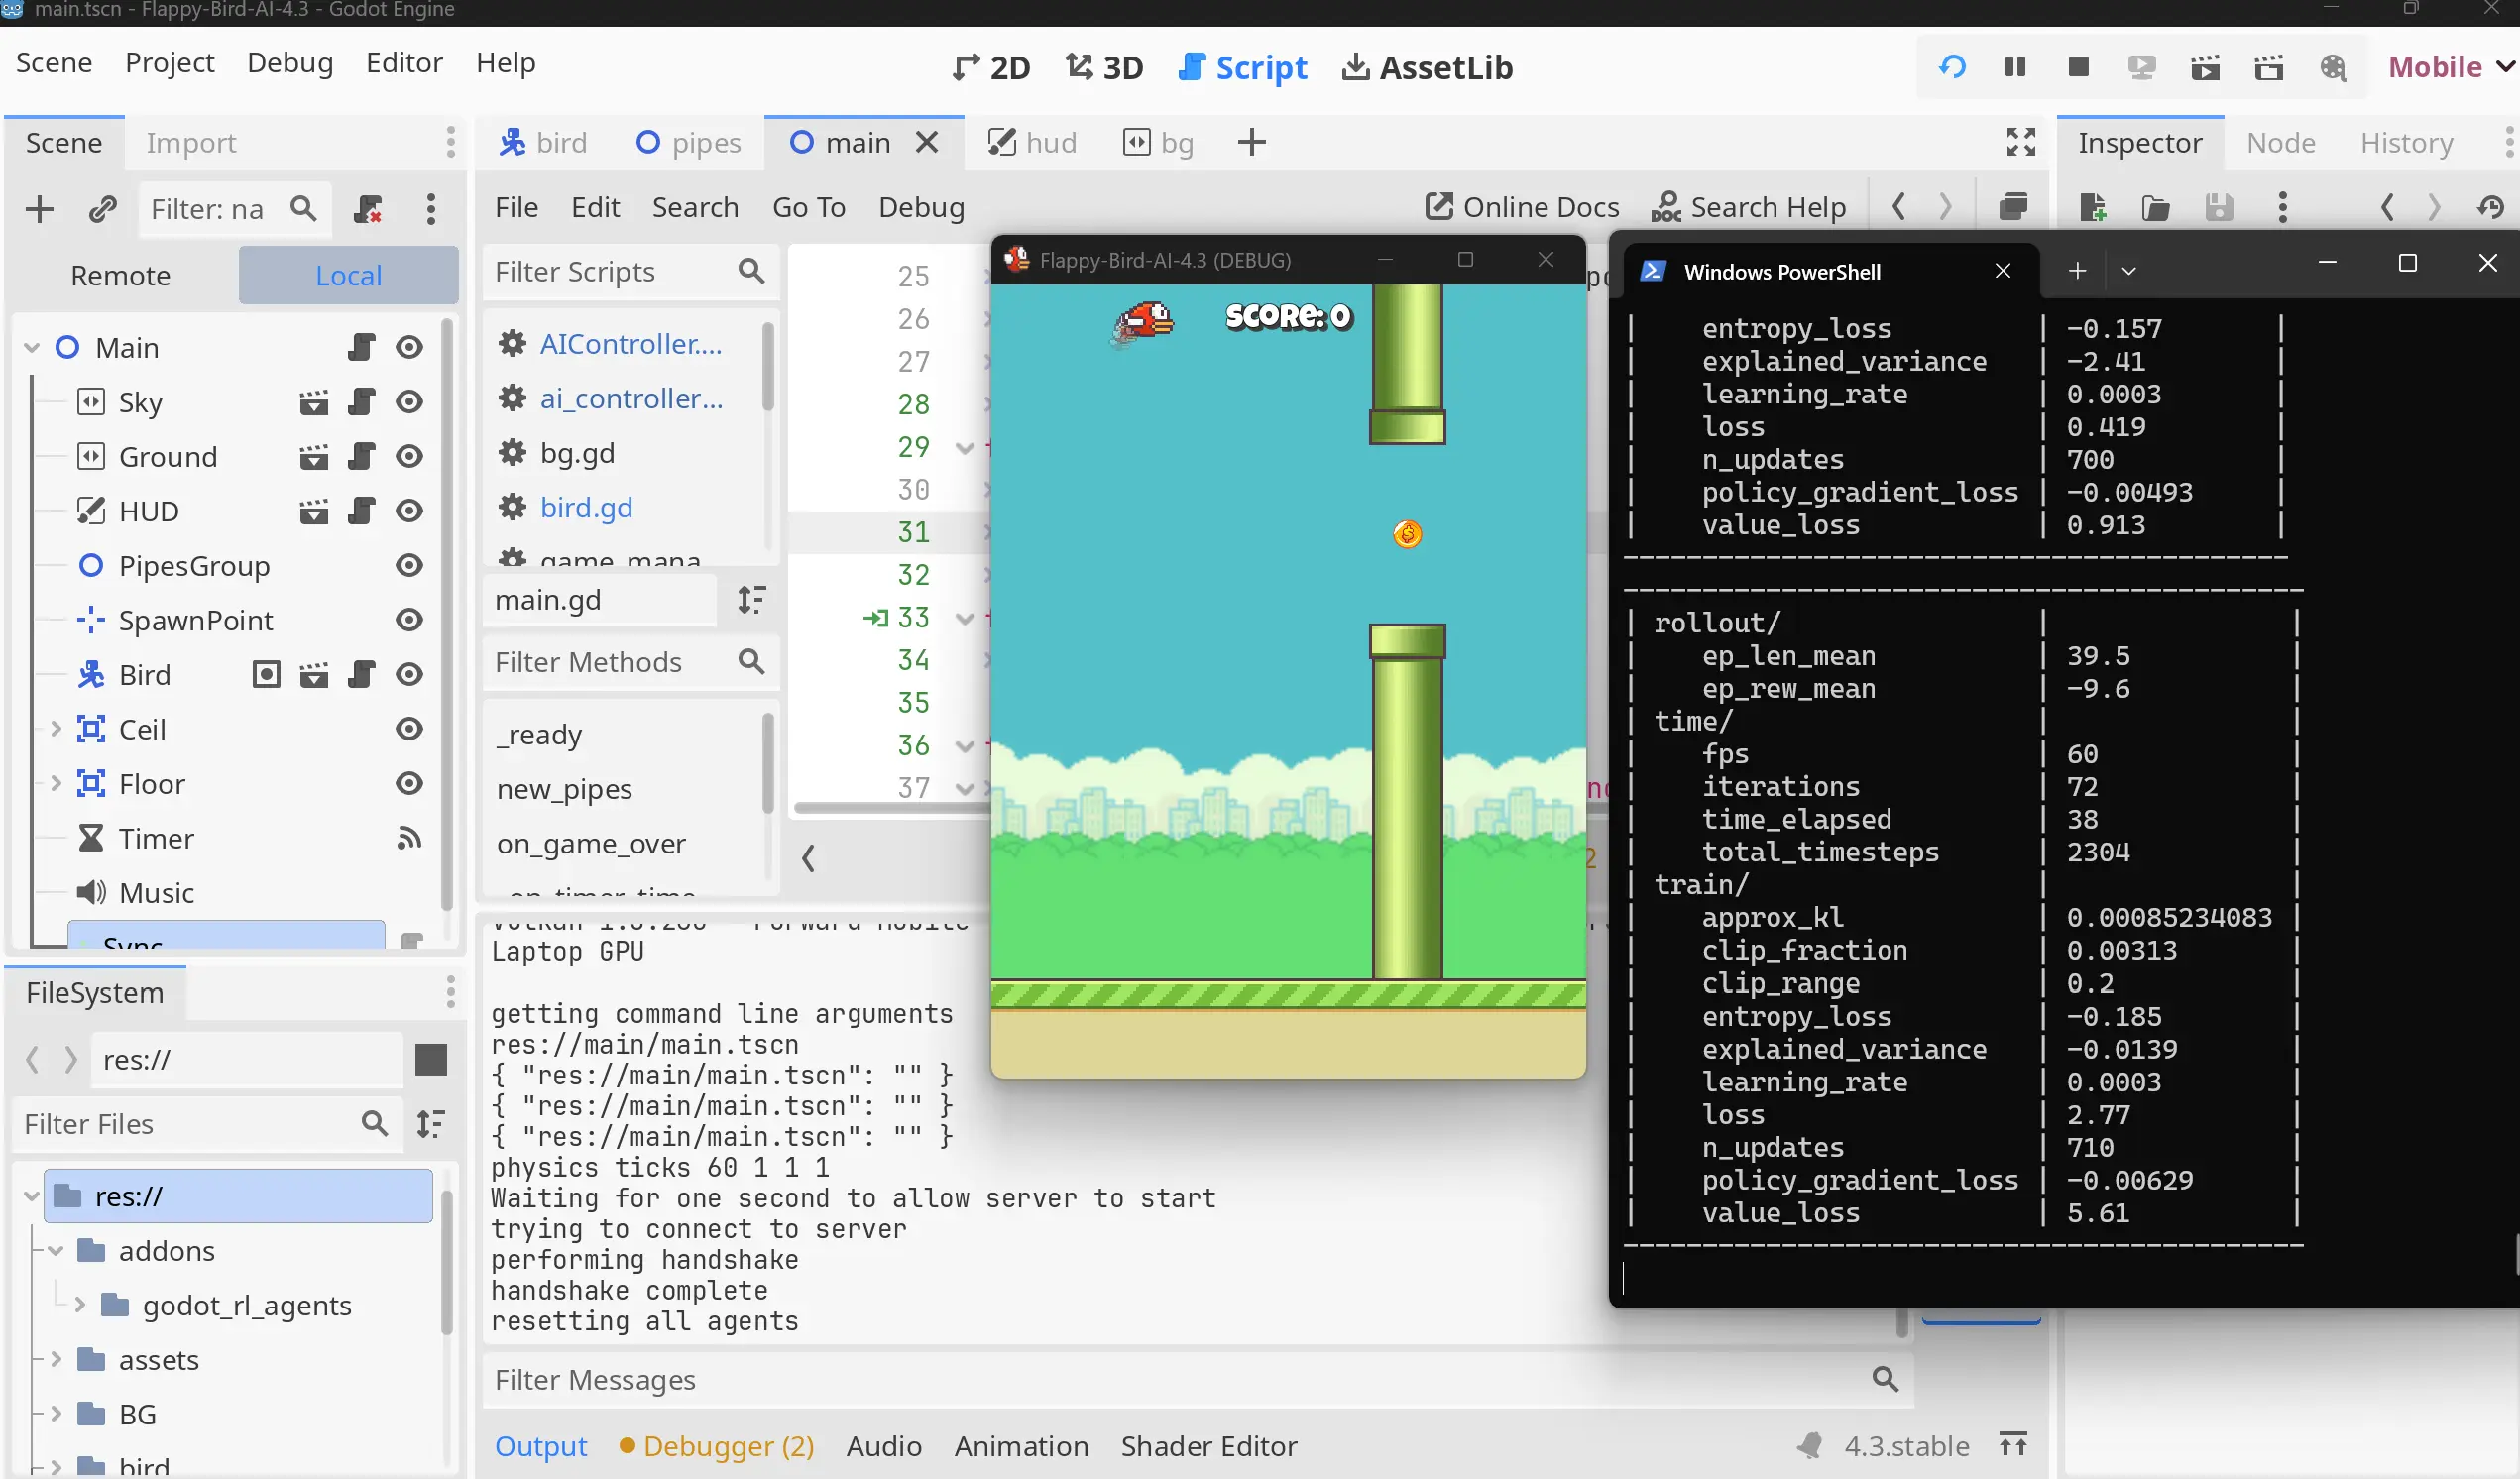Expand the Floor node
This screenshot has width=2520, height=1479.
(x=56, y=784)
